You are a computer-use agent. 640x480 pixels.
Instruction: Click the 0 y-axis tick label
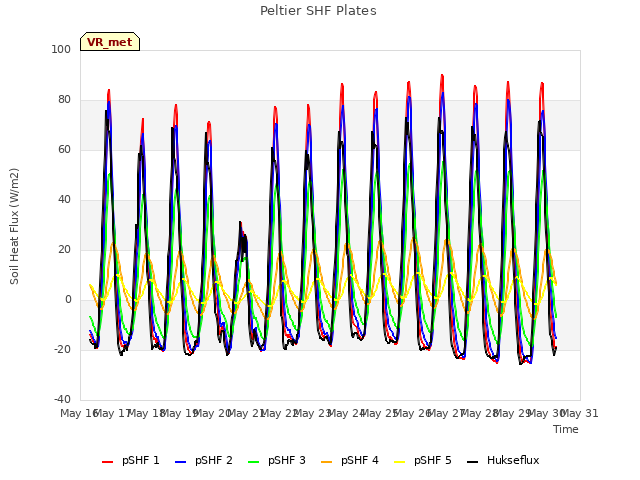point(68,300)
